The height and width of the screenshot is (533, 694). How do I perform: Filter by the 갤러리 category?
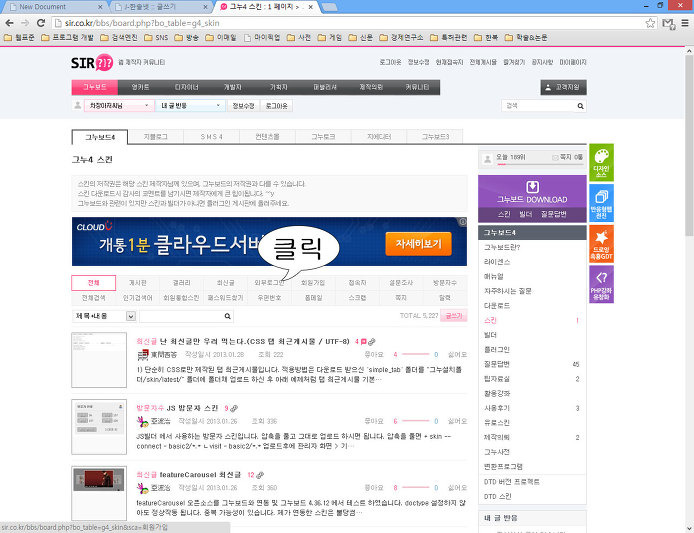181,283
